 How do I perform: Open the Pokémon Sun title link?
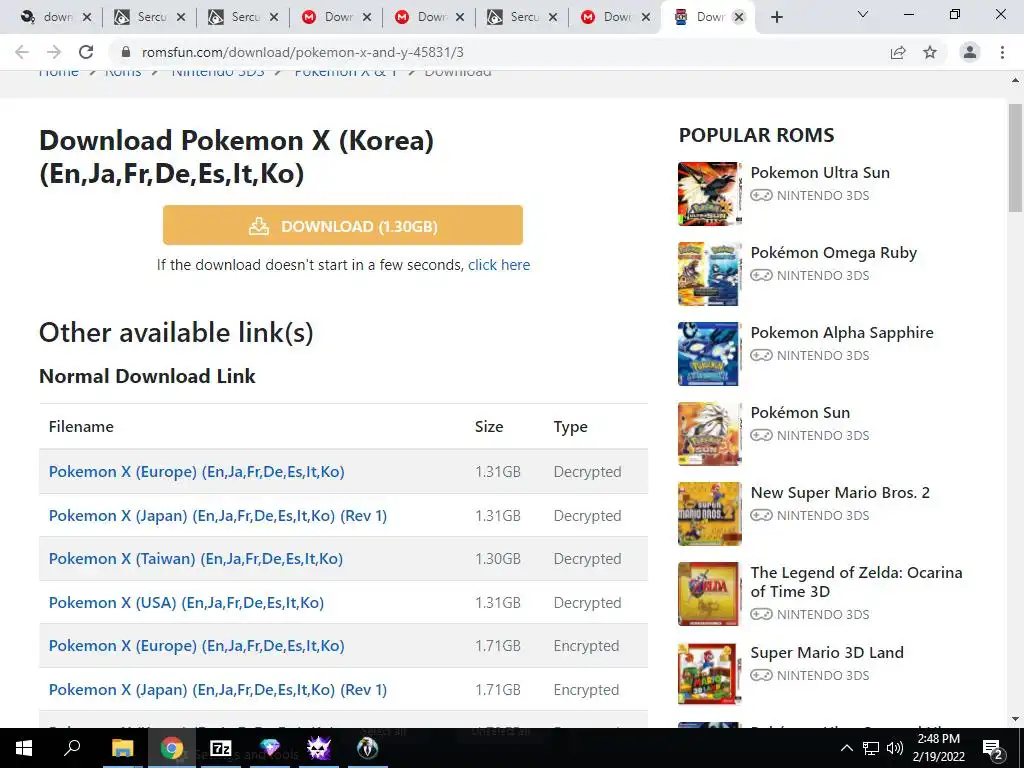click(x=801, y=413)
